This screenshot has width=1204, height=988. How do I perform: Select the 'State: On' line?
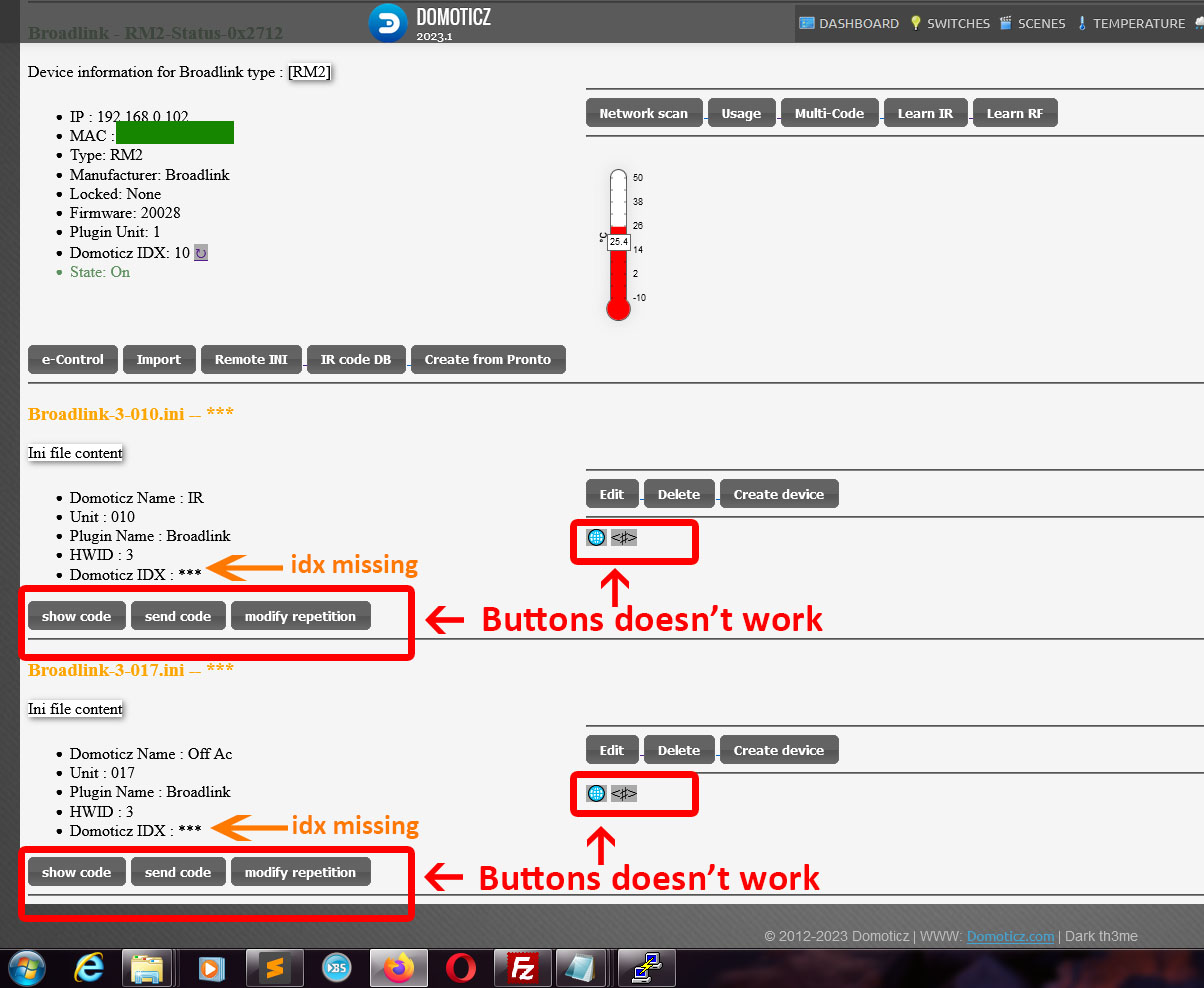click(100, 272)
